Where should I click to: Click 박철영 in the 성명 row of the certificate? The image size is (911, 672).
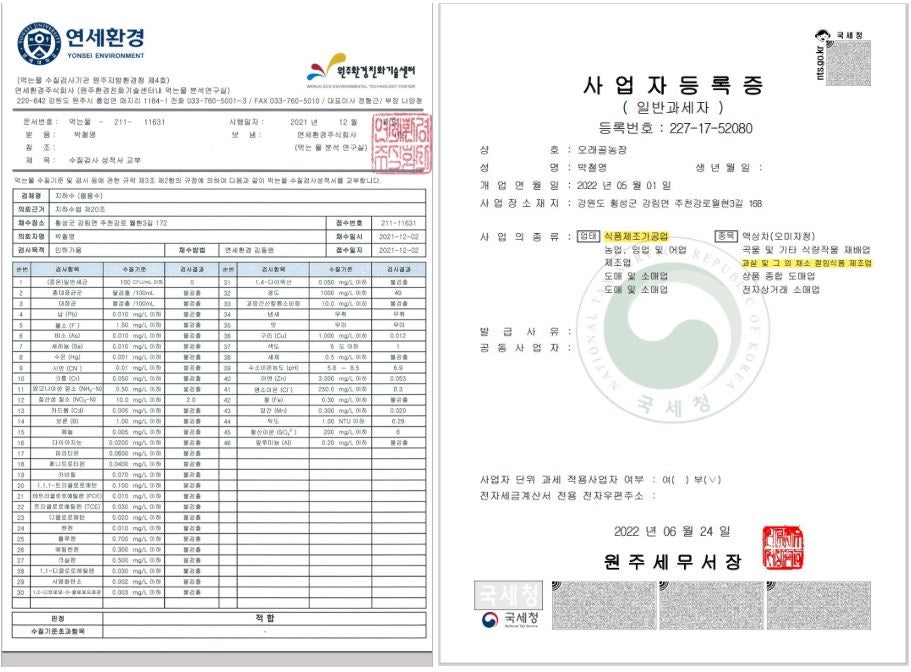point(591,168)
